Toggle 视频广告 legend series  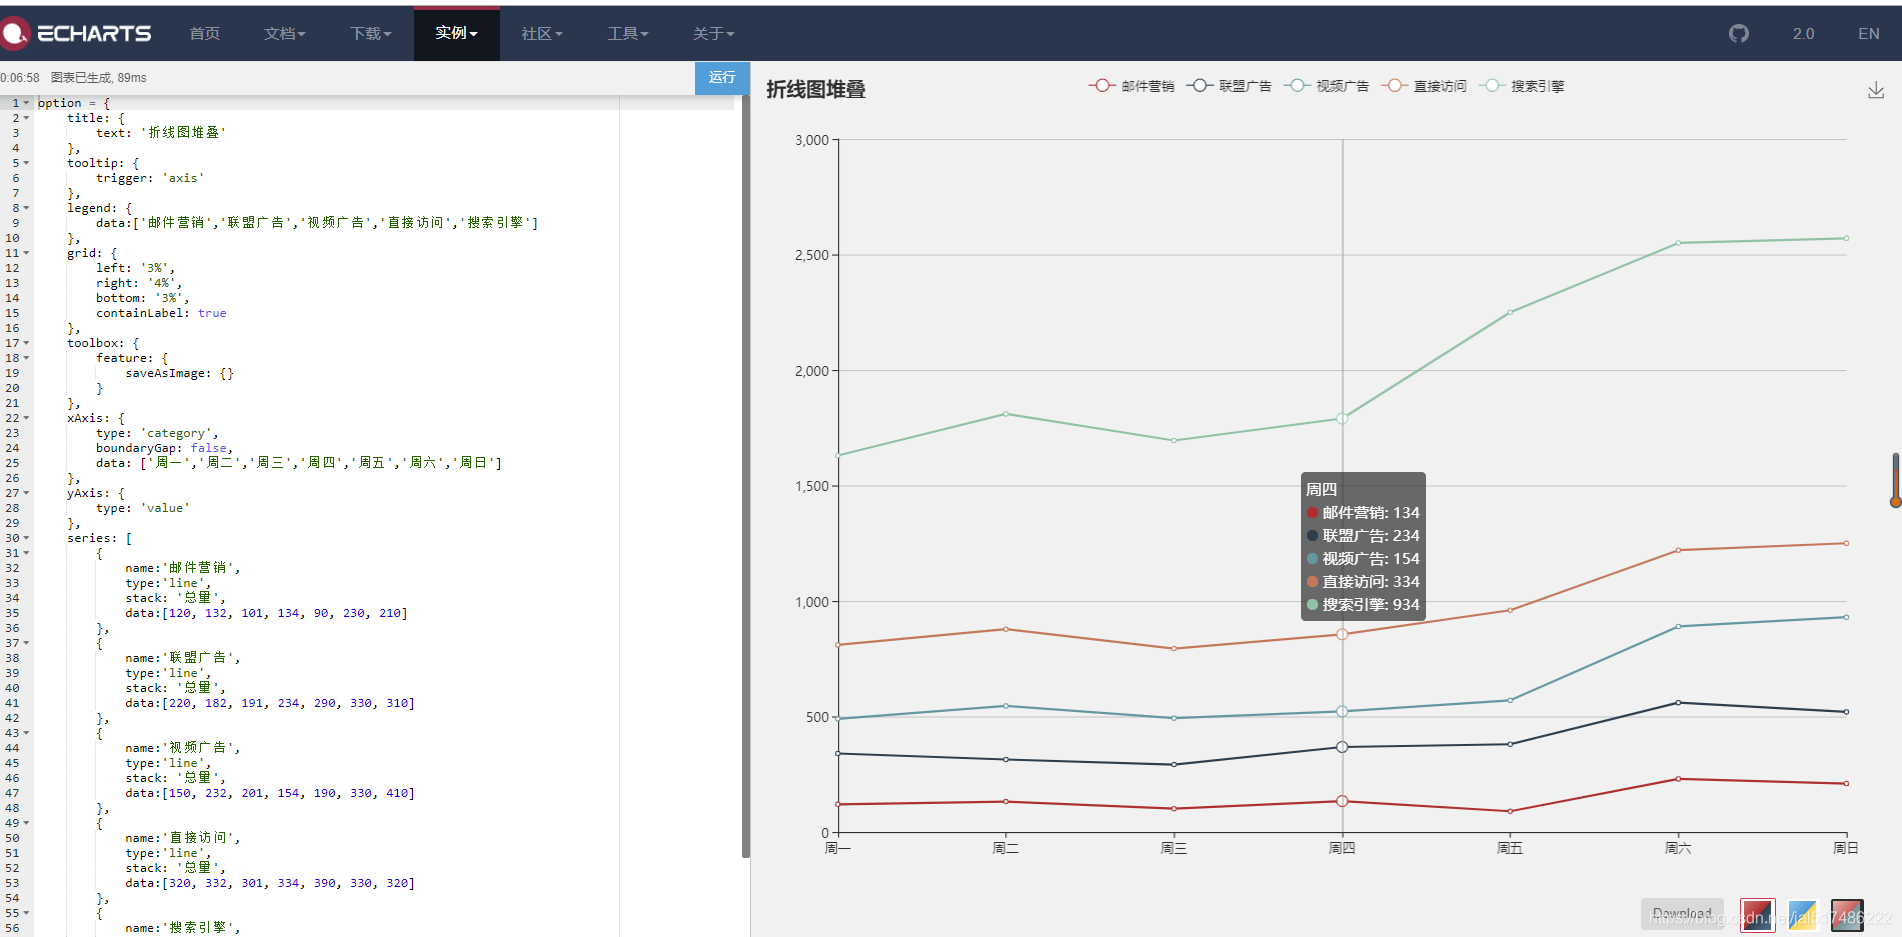1326,86
